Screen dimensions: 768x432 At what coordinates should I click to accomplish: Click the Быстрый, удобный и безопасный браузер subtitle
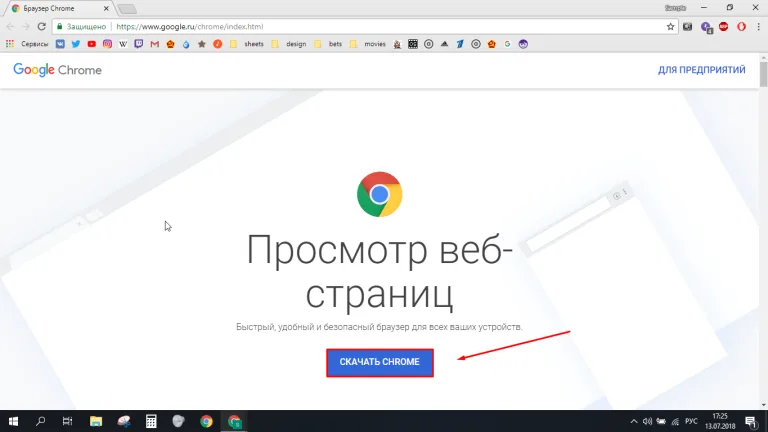[379, 327]
